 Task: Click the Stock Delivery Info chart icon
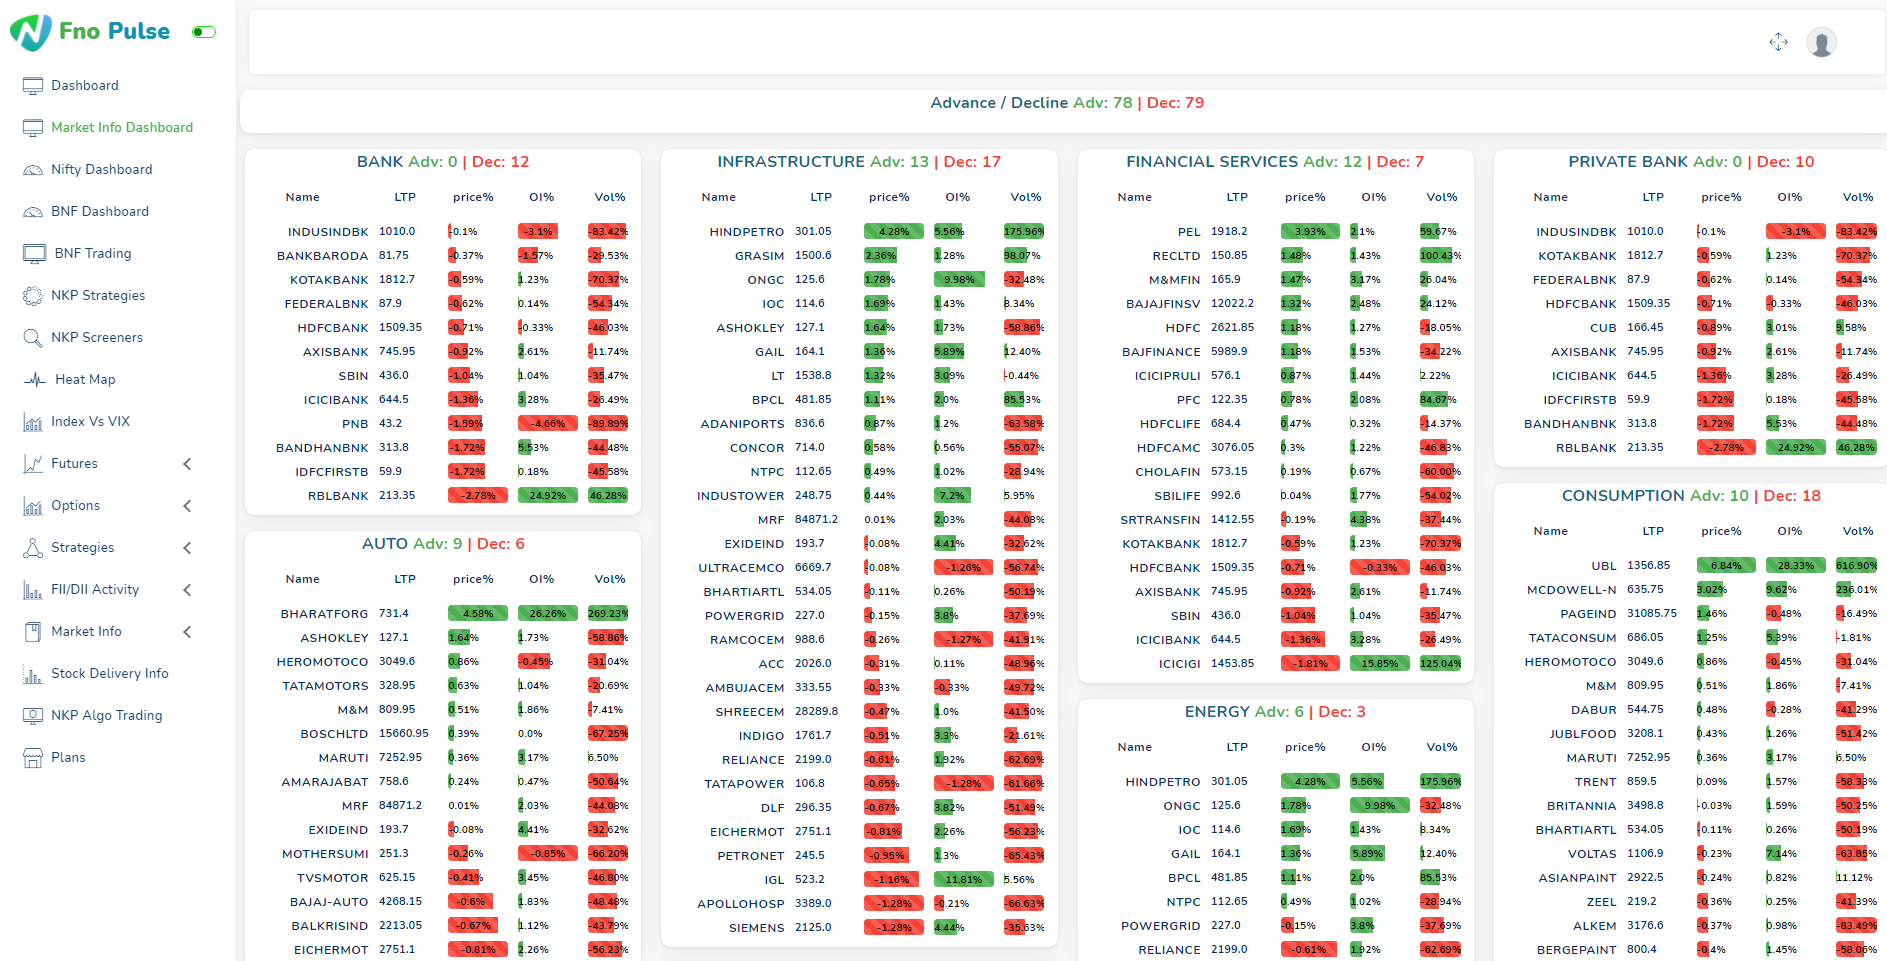pos(33,674)
